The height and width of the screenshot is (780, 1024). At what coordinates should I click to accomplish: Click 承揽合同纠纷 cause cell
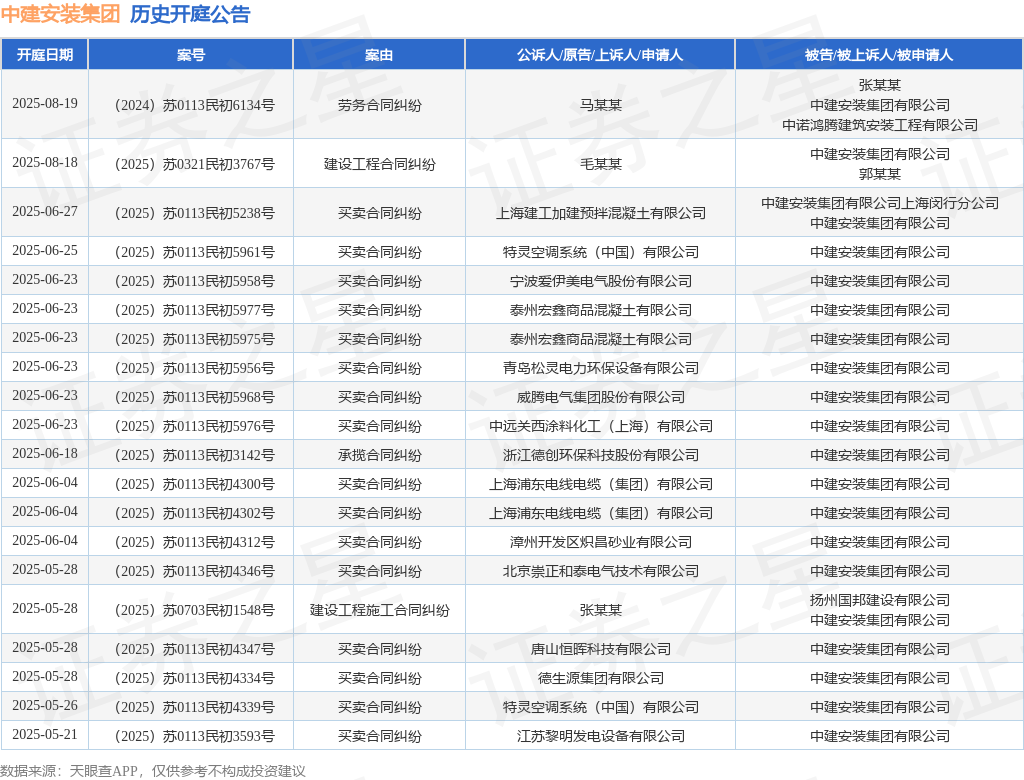click(379, 455)
